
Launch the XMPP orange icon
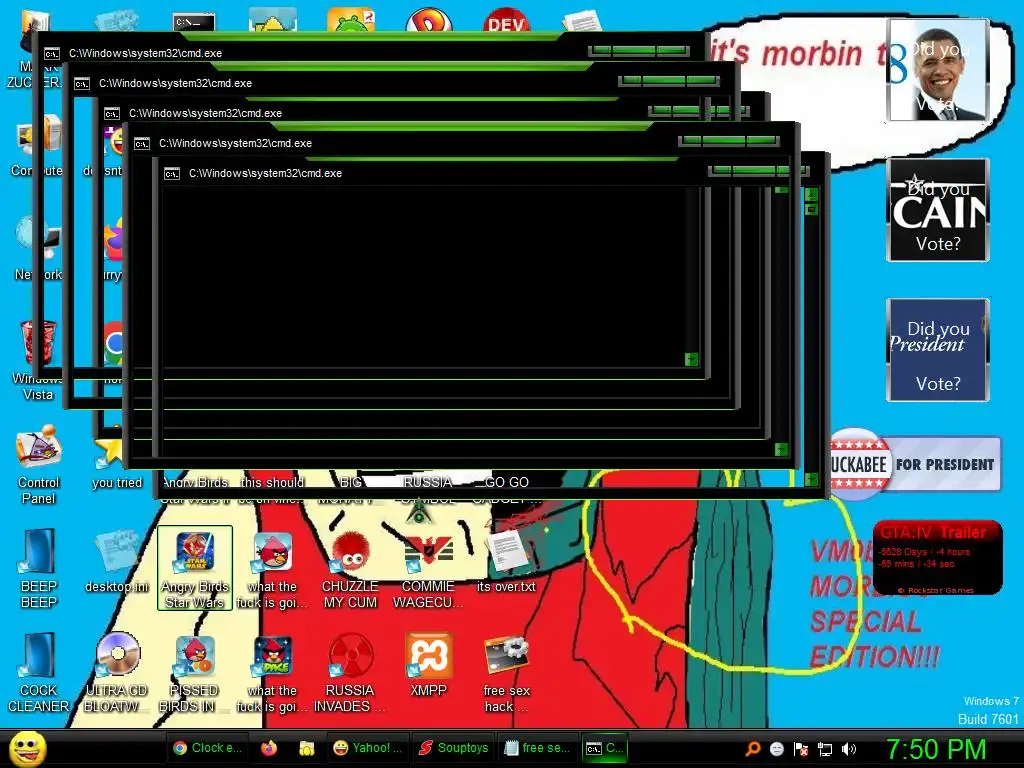click(428, 665)
